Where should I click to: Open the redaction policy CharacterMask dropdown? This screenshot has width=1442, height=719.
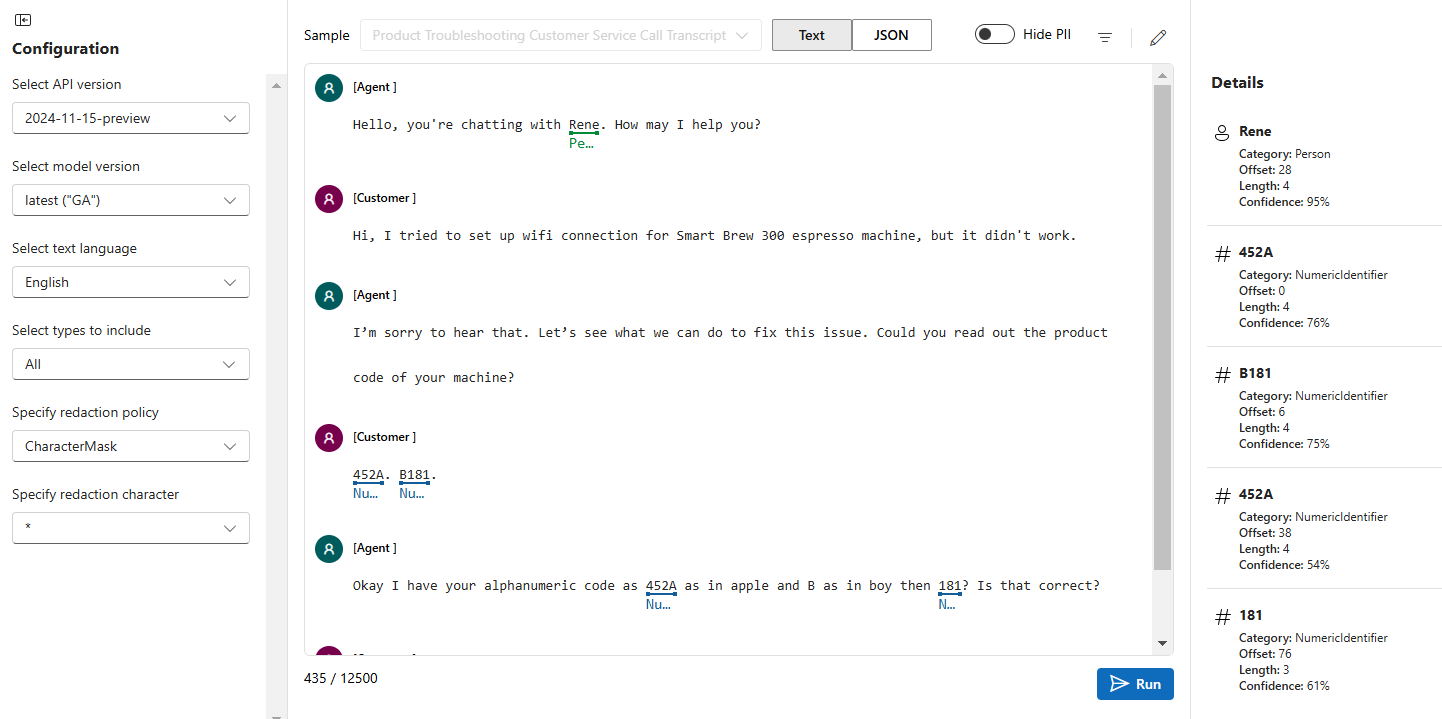[x=131, y=446]
